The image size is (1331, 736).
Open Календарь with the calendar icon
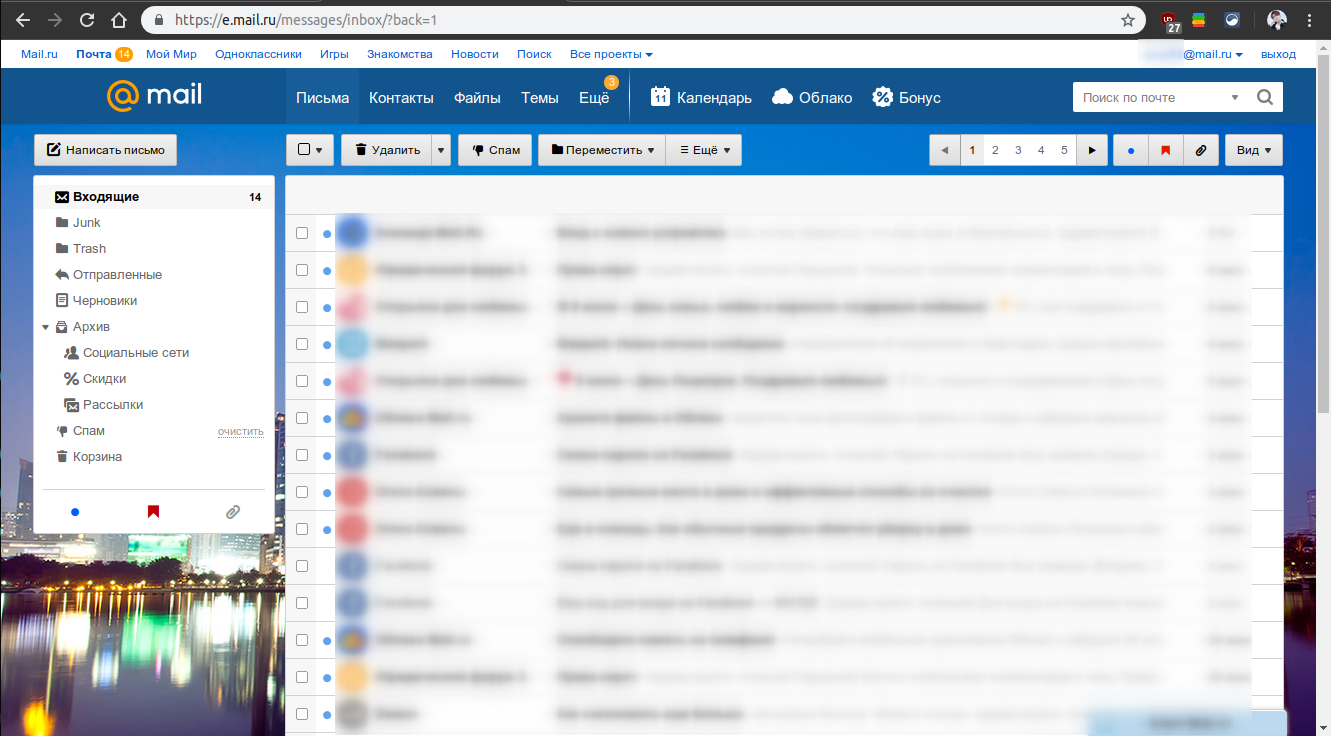coord(701,97)
